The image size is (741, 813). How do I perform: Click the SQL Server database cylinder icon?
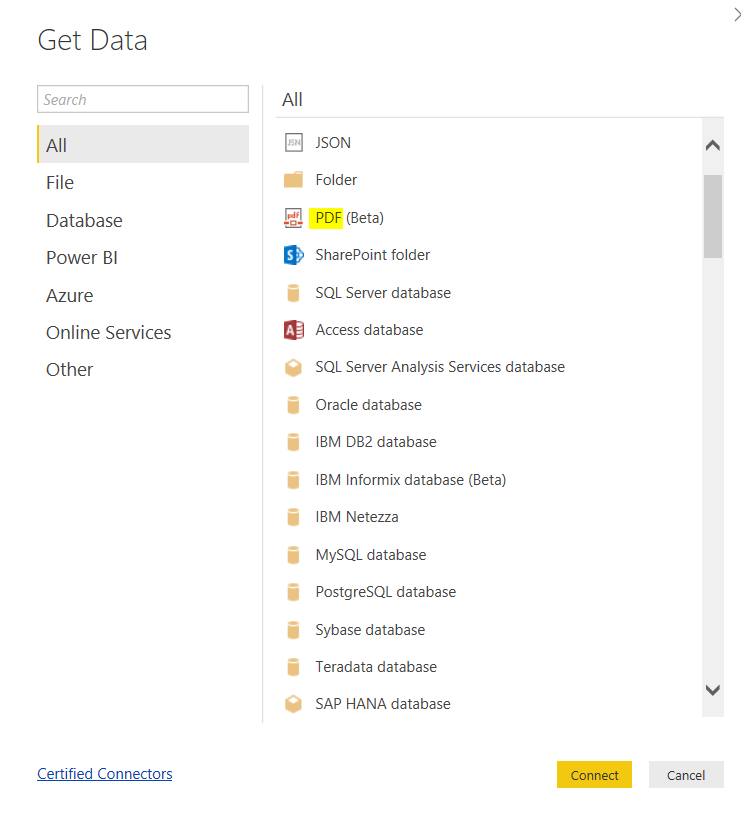(293, 293)
